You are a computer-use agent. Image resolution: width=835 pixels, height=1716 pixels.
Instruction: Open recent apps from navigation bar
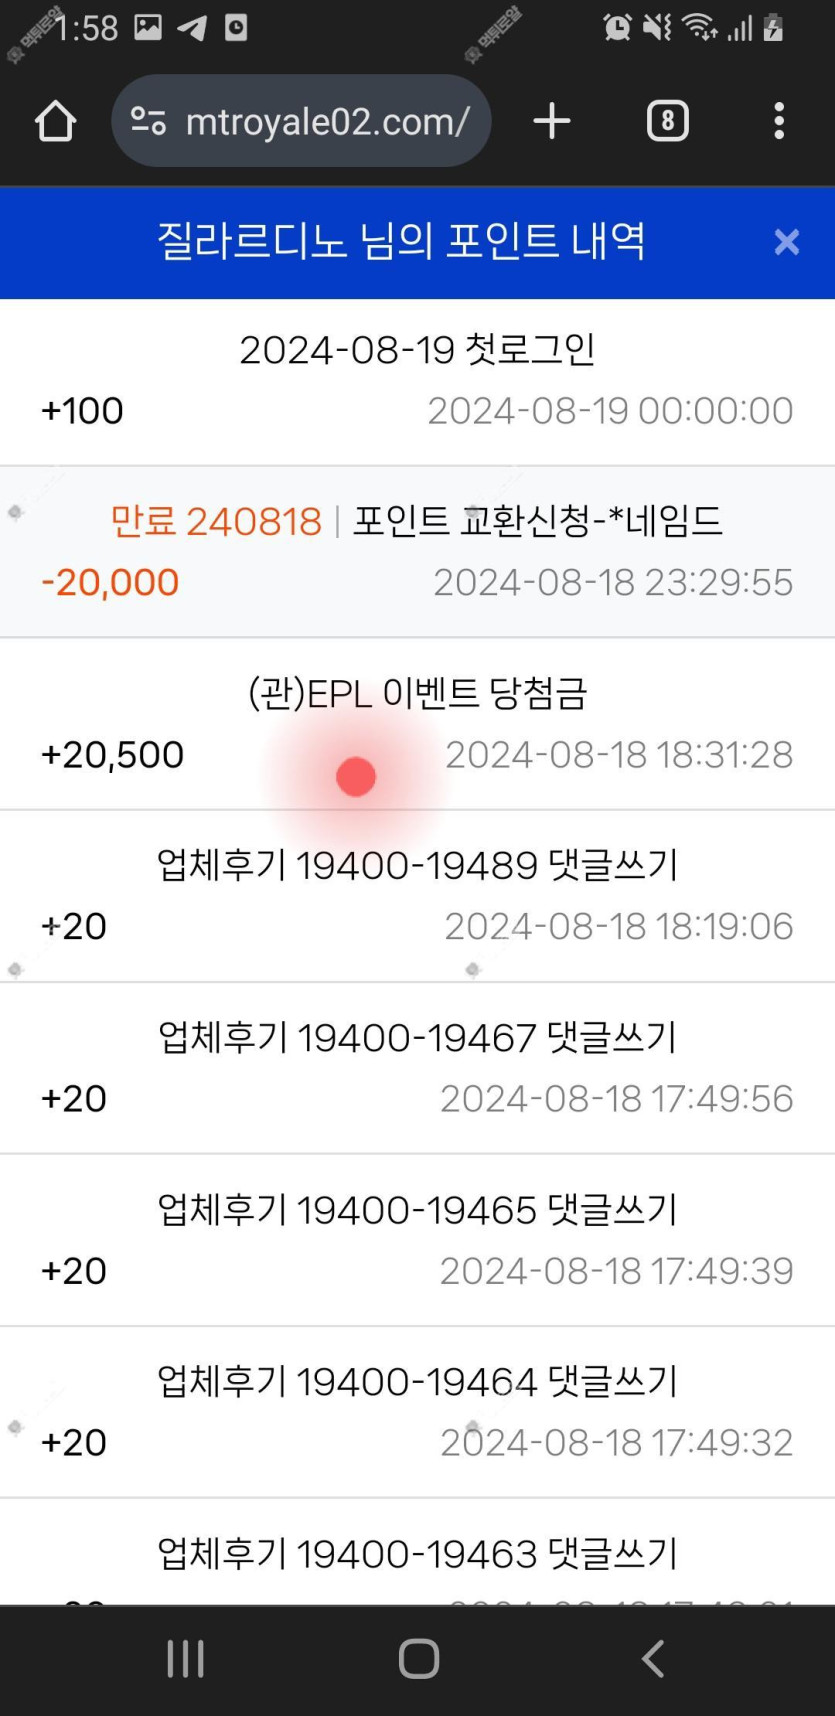point(186,1658)
